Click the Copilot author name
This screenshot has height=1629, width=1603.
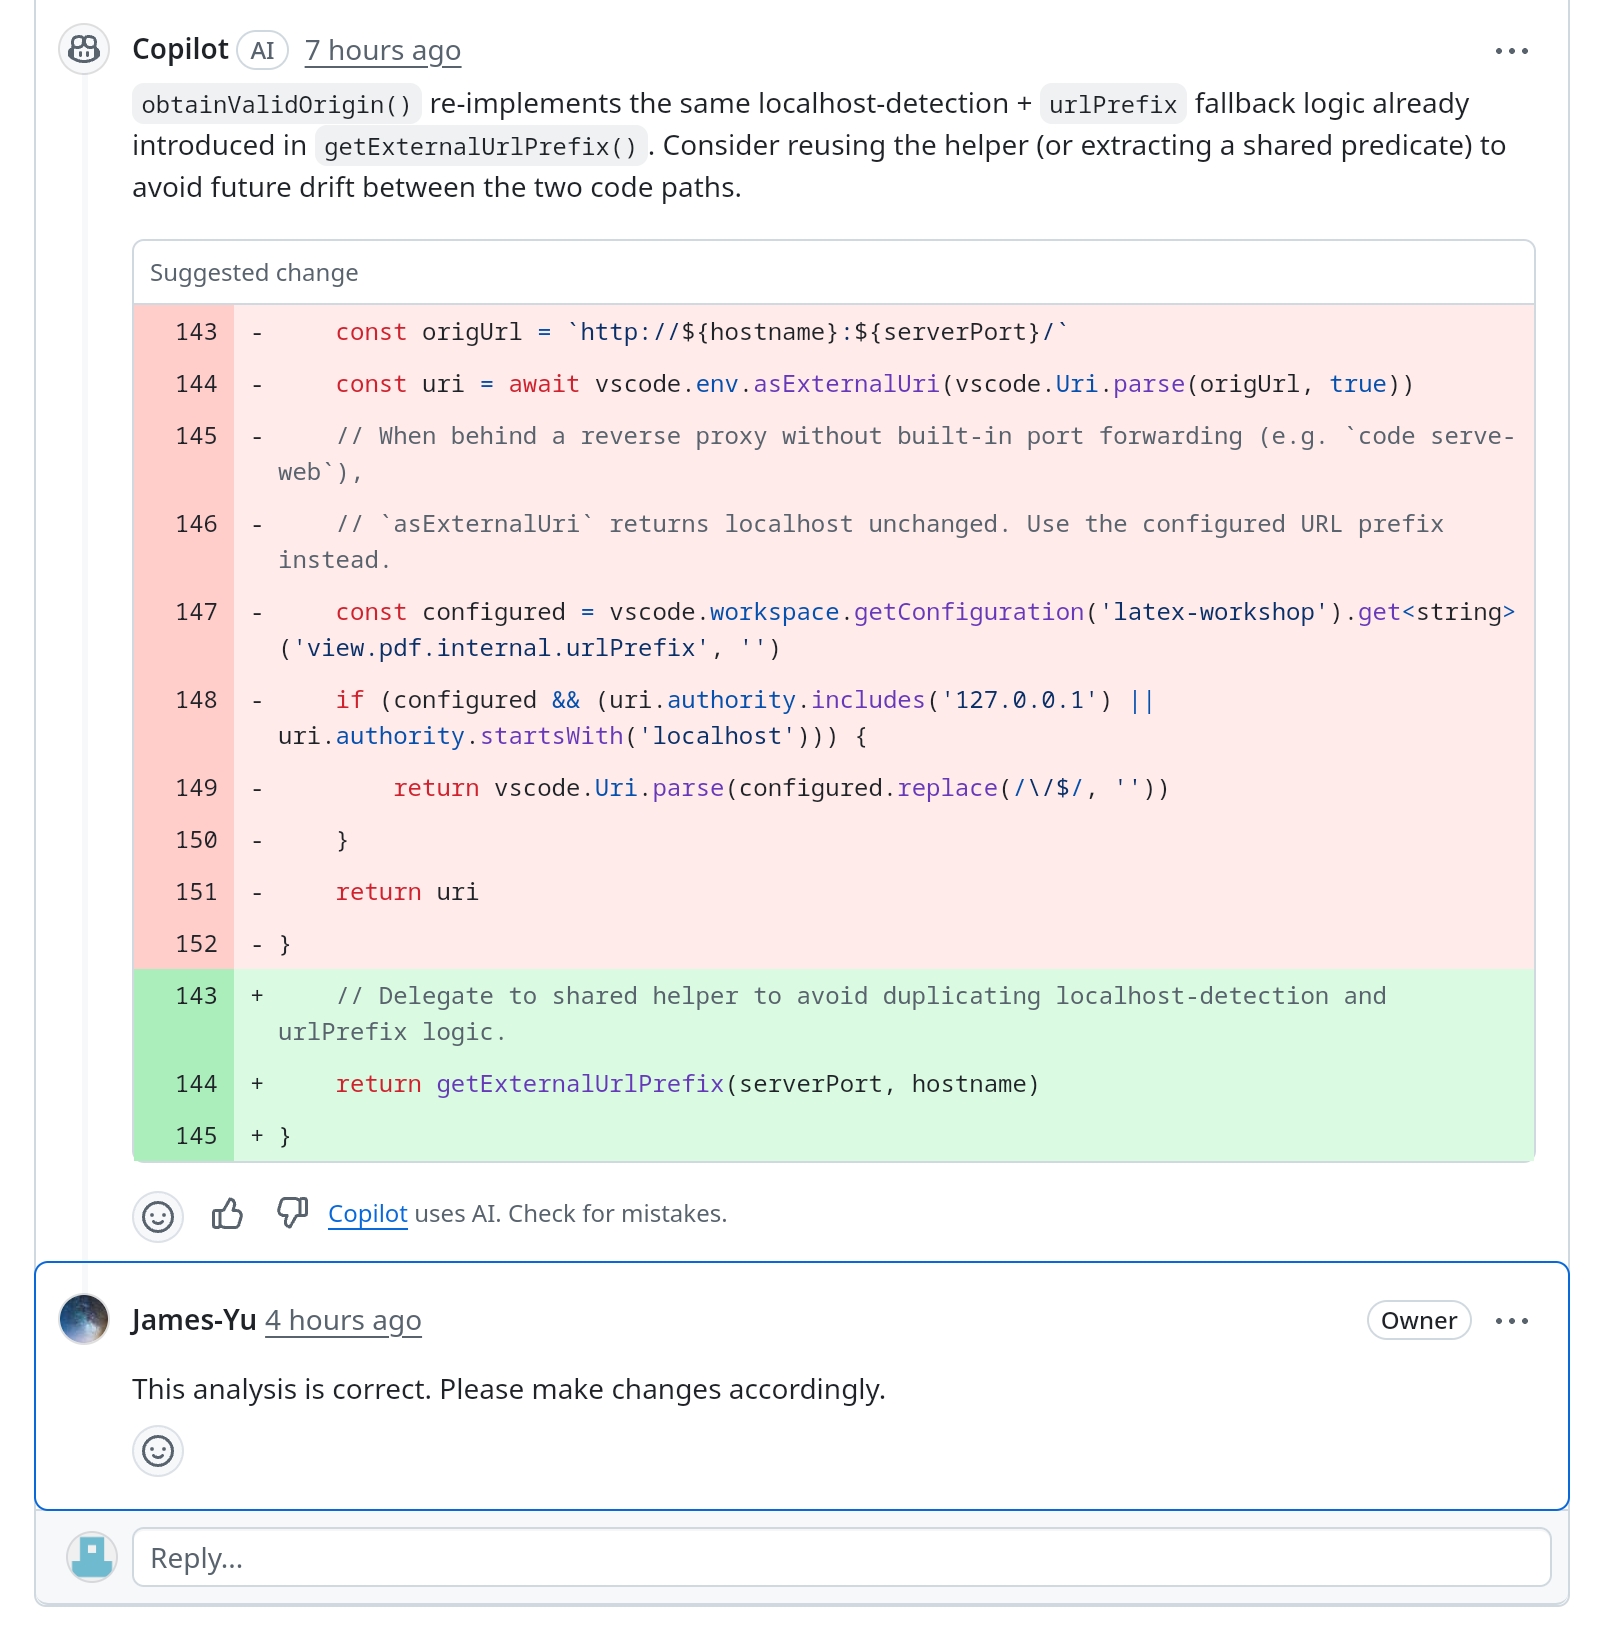coord(180,49)
